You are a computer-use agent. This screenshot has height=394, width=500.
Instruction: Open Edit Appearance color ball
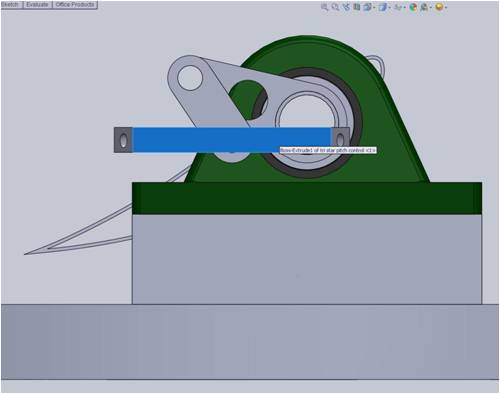413,7
